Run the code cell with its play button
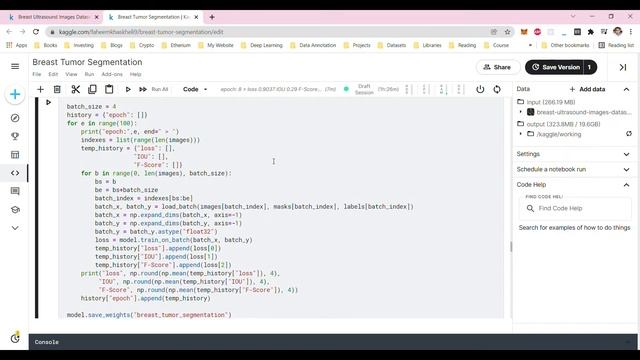The height and width of the screenshot is (360, 640). pyautogui.click(x=49, y=102)
